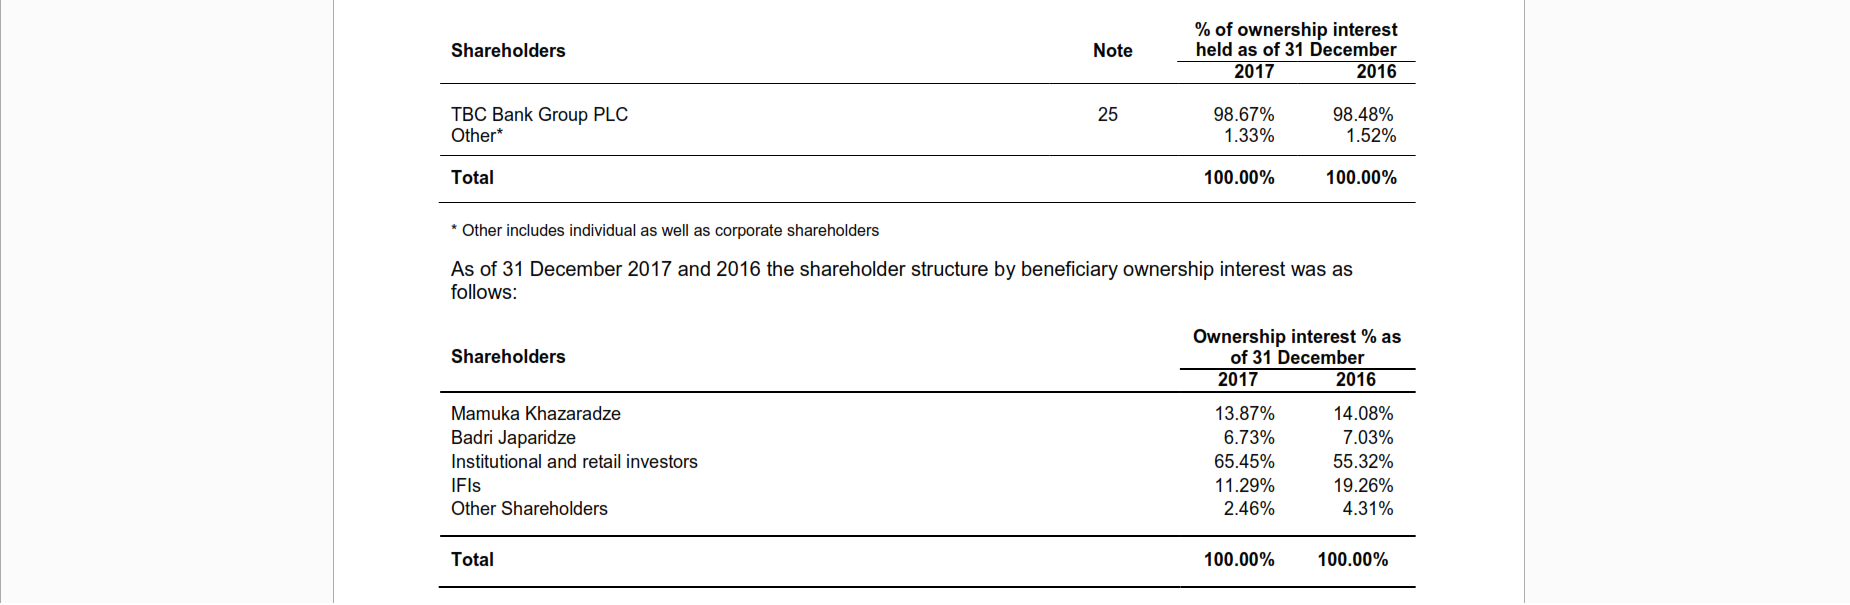Click the TBC Bank Group PLC row label
The width and height of the screenshot is (1850, 605).
(x=539, y=115)
